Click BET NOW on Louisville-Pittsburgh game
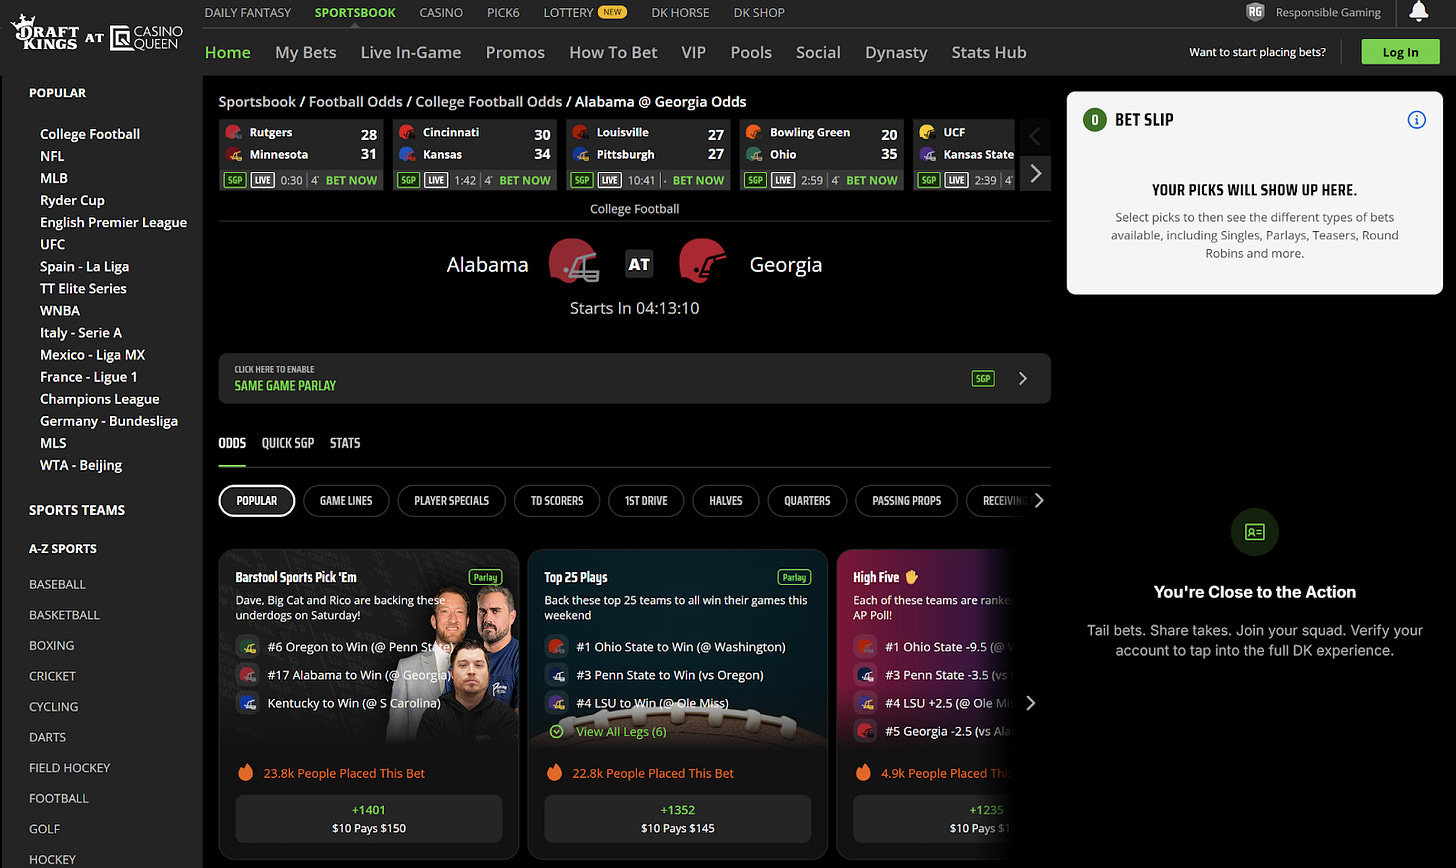Viewport: 1456px width, 868px height. (698, 180)
